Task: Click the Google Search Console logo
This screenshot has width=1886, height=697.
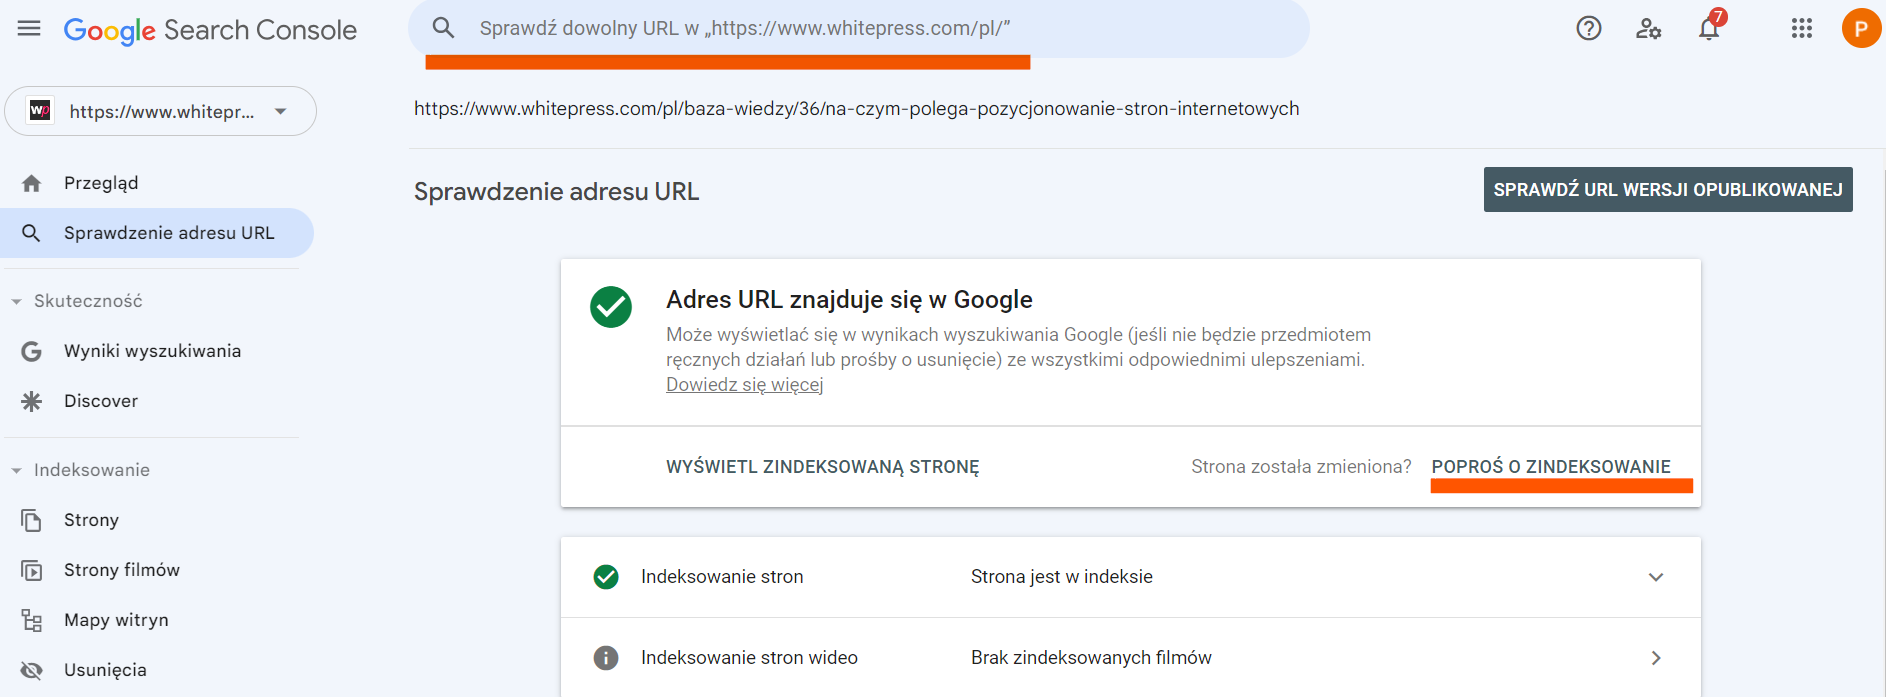Action: [x=210, y=30]
